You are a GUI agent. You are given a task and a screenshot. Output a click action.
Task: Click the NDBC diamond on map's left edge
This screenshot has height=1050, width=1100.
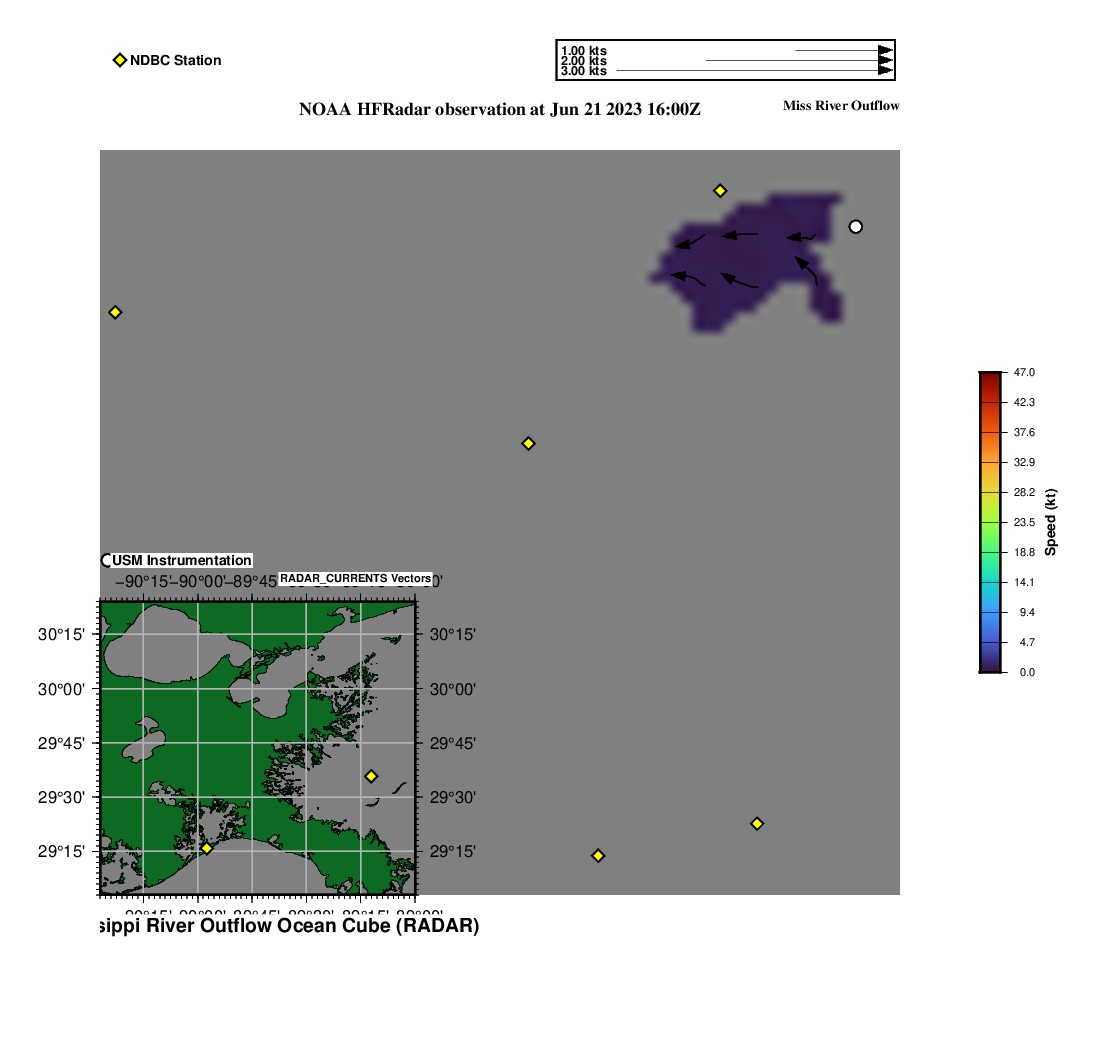click(x=115, y=312)
